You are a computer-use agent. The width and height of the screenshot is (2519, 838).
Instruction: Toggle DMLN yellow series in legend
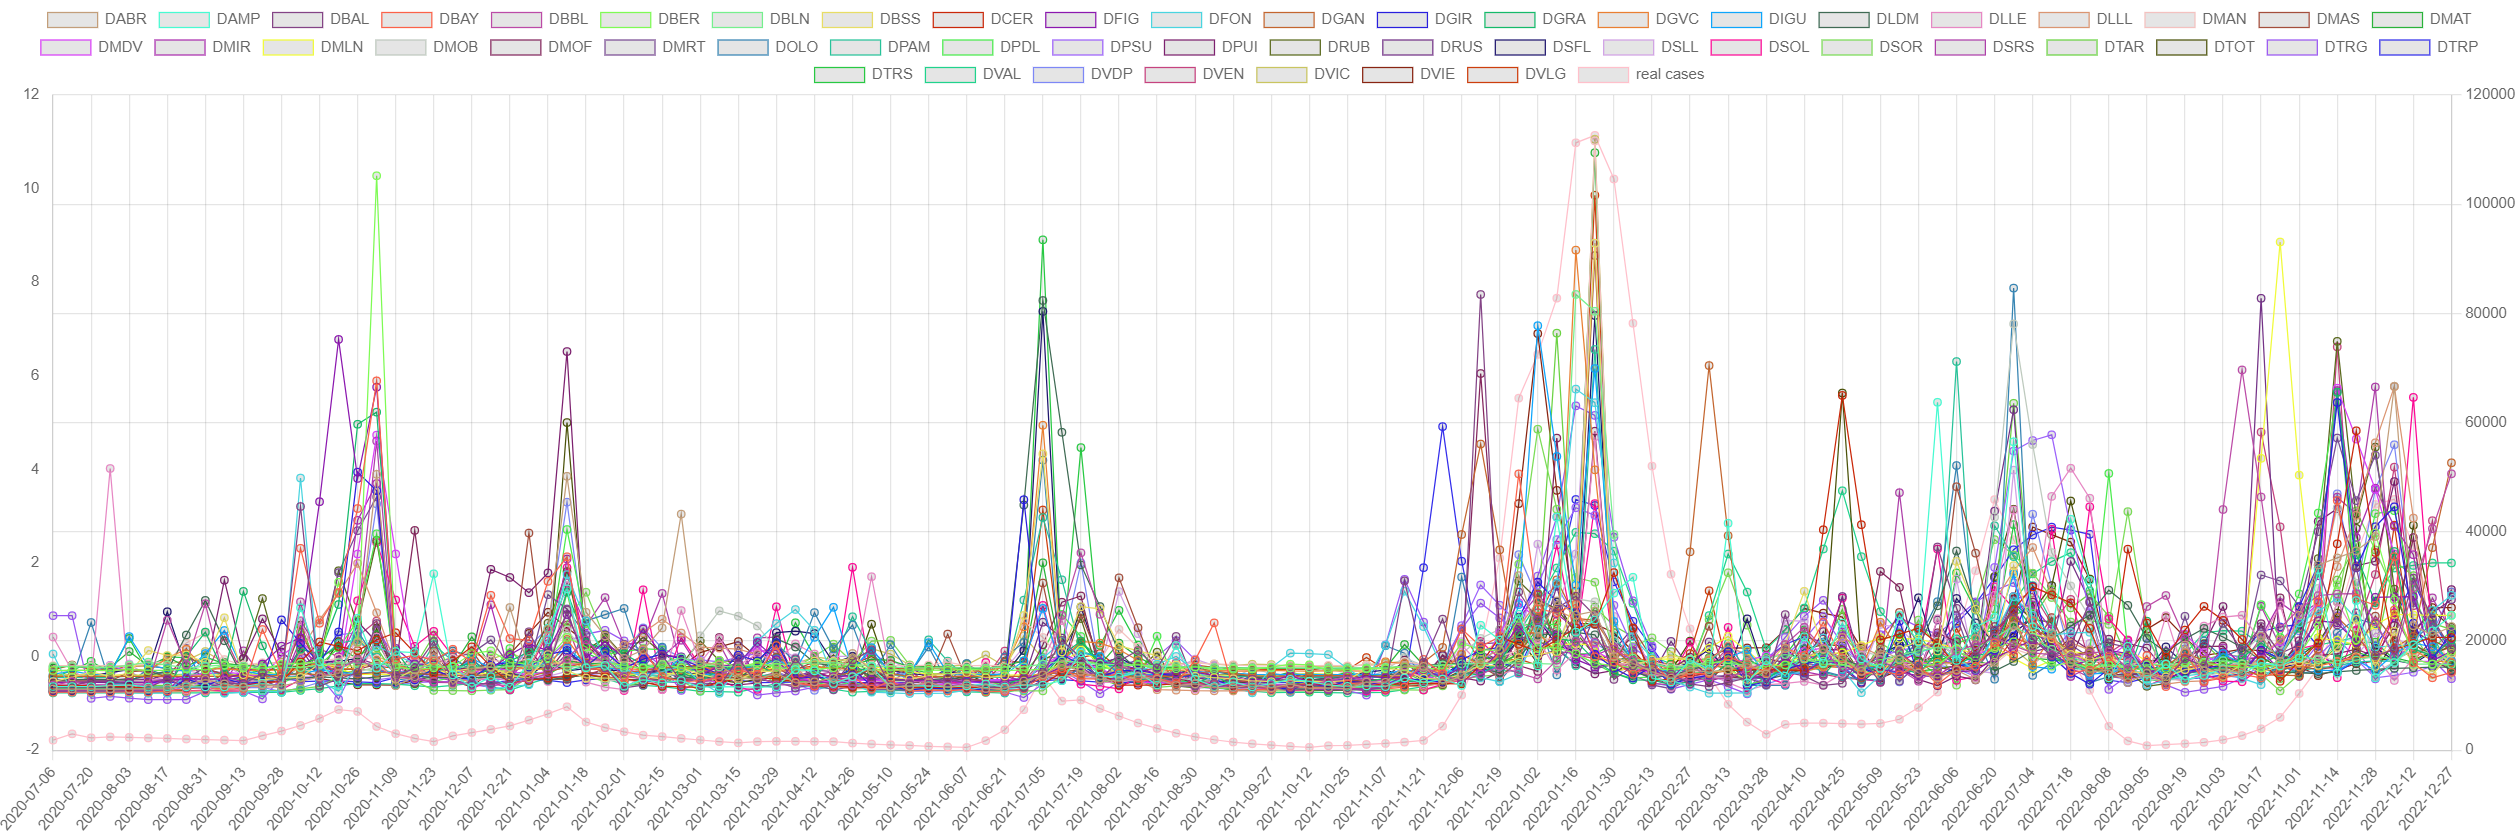[312, 47]
